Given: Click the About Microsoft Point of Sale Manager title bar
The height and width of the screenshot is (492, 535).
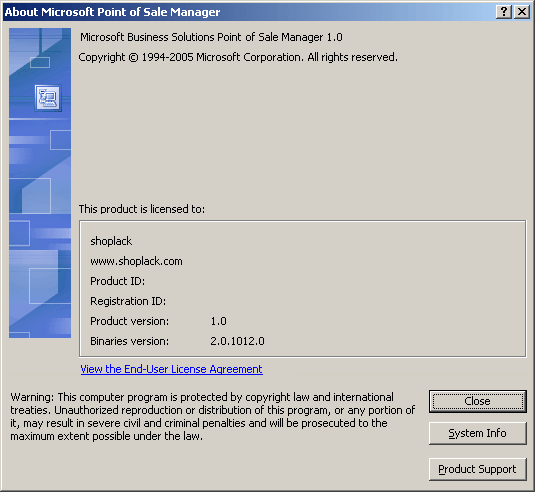Looking at the screenshot, I should point(249,12).
